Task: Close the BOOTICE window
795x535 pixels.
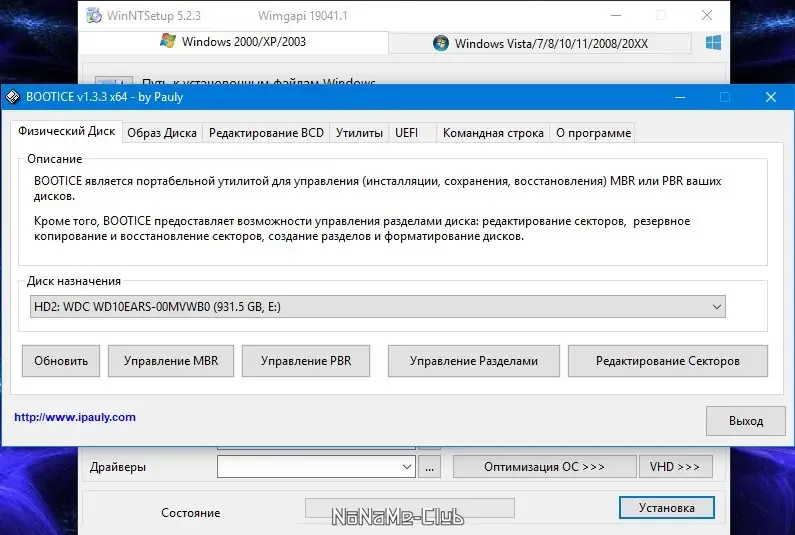Action: (771, 97)
